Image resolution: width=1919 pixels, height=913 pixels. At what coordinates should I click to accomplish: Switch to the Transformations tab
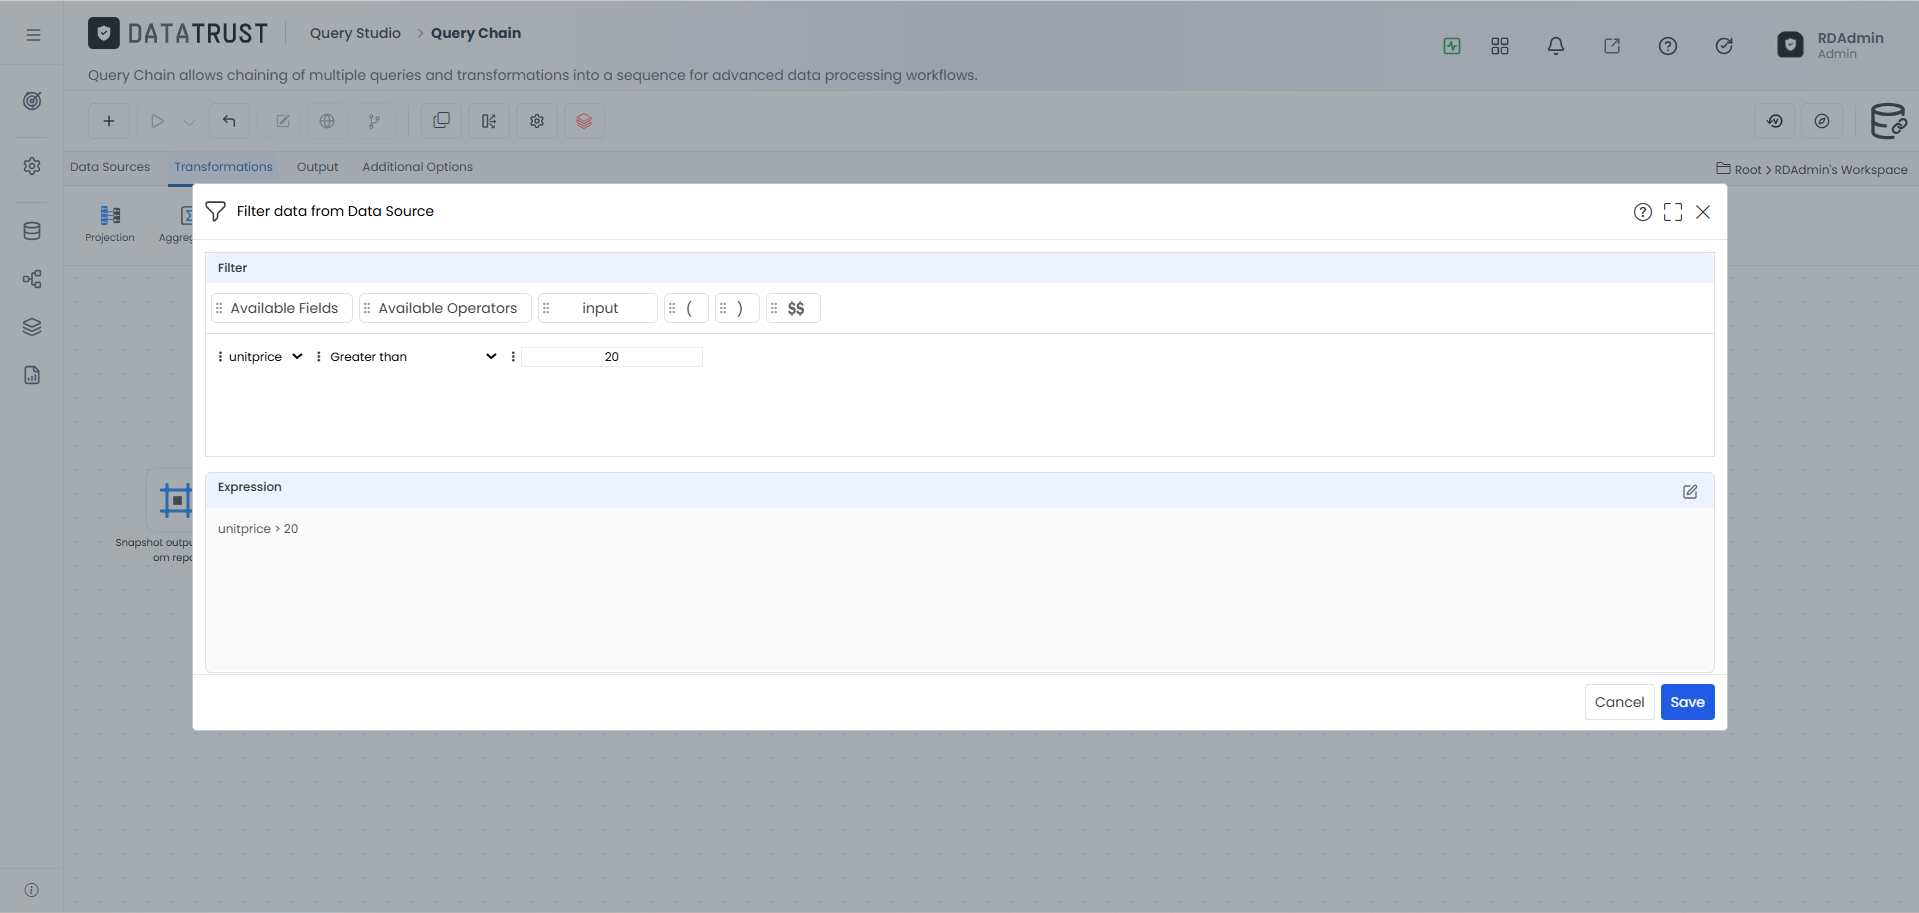223,167
